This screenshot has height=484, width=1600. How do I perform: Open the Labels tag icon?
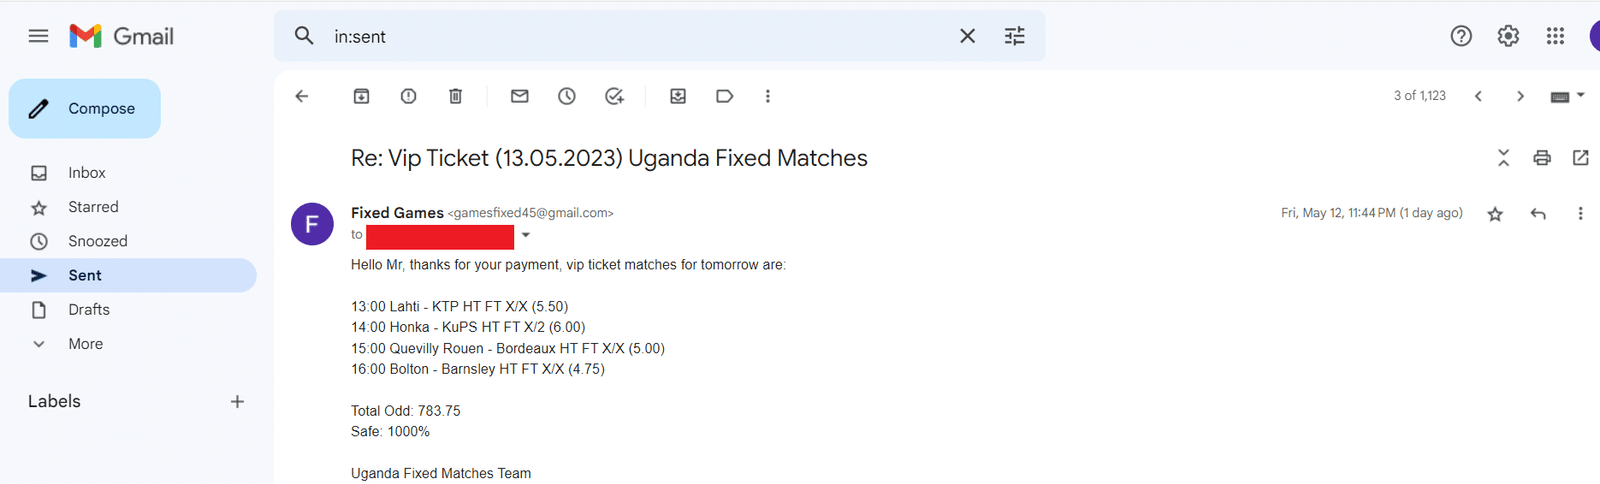click(x=725, y=96)
